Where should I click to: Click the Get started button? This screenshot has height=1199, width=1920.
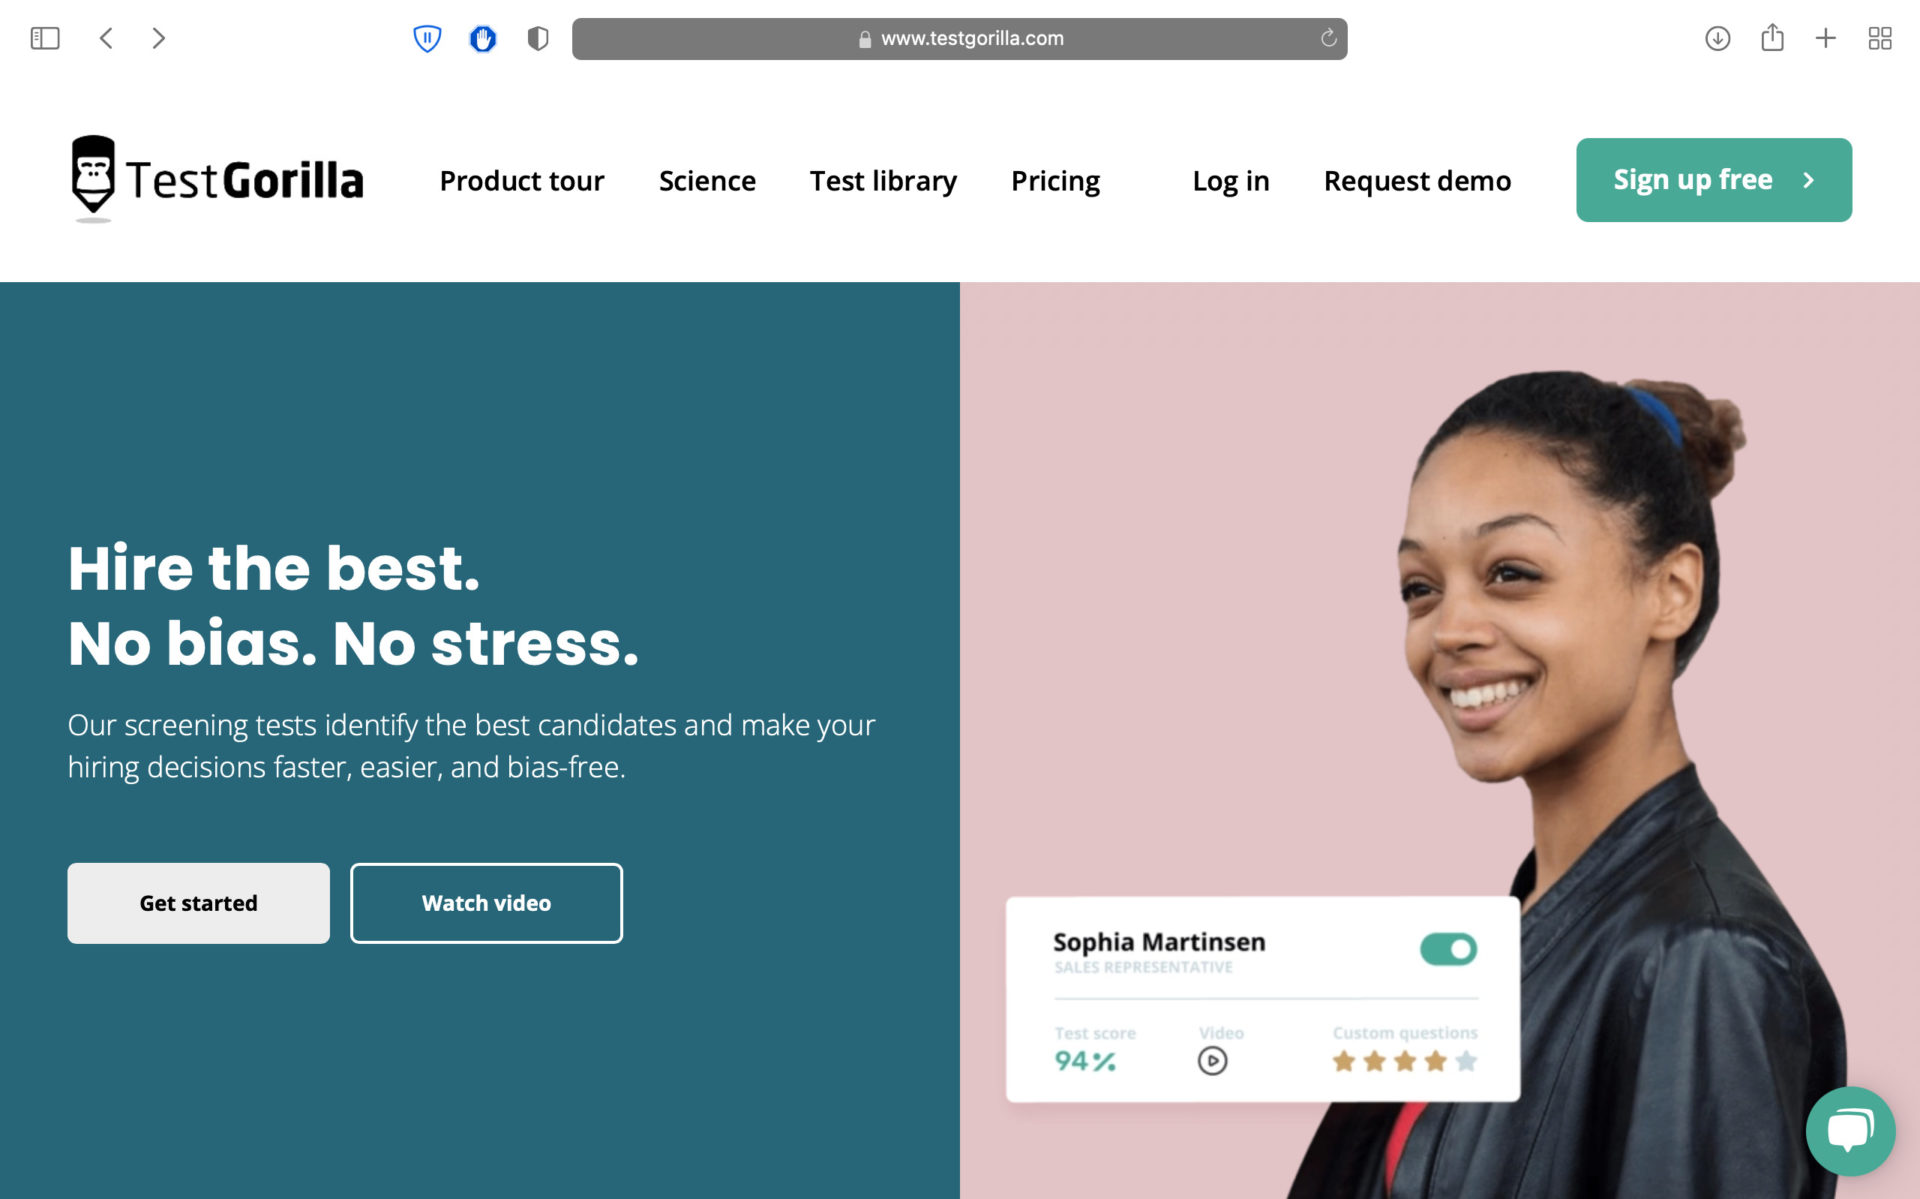(x=198, y=902)
